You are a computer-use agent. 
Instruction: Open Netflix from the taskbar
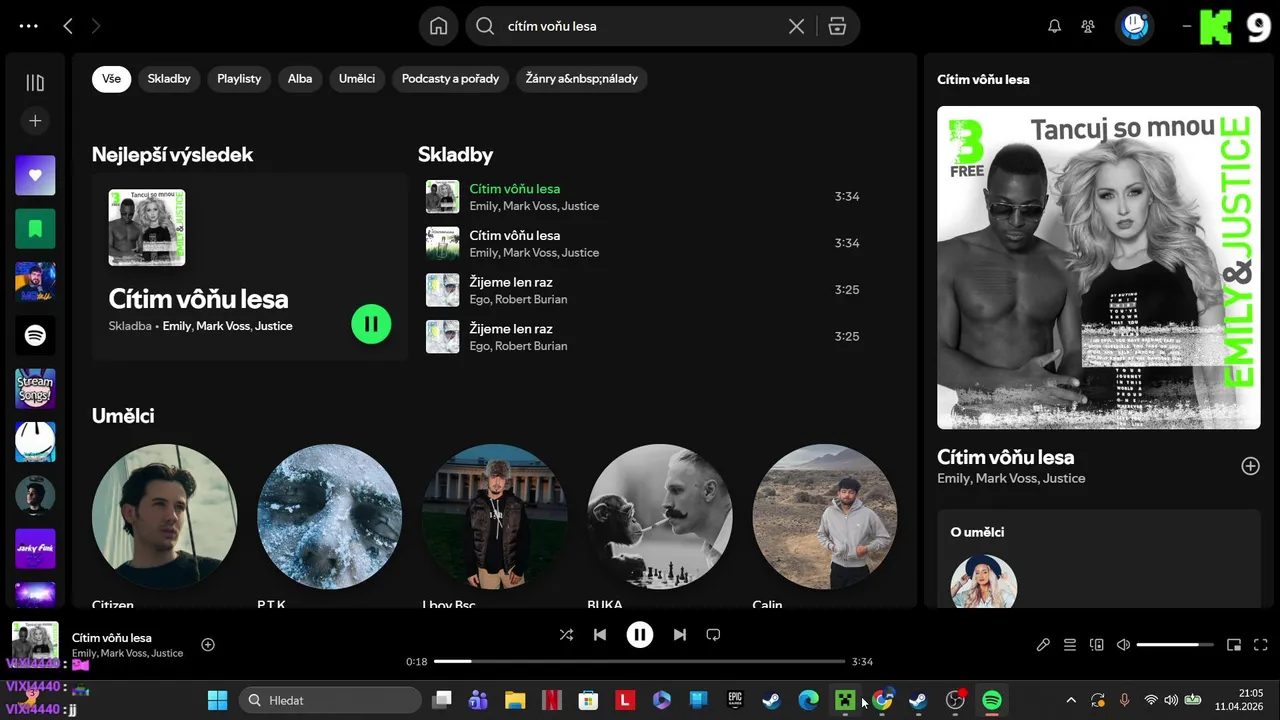551,700
